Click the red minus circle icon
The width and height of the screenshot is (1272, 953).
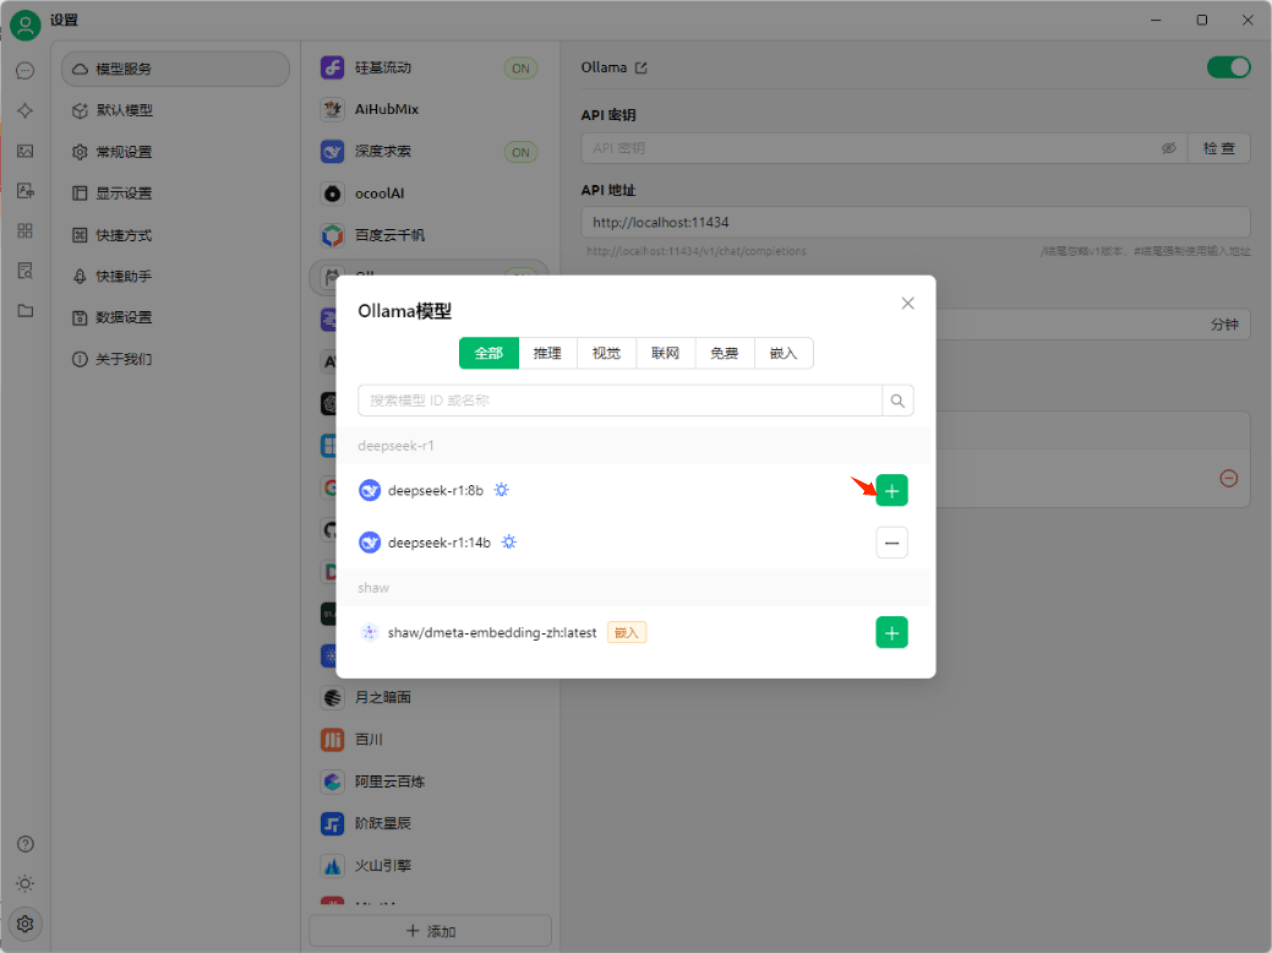pos(1229,478)
